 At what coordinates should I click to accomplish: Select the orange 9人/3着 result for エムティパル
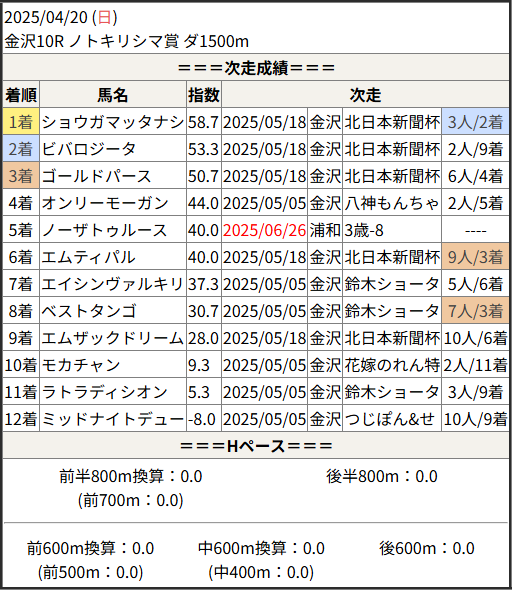(x=475, y=257)
